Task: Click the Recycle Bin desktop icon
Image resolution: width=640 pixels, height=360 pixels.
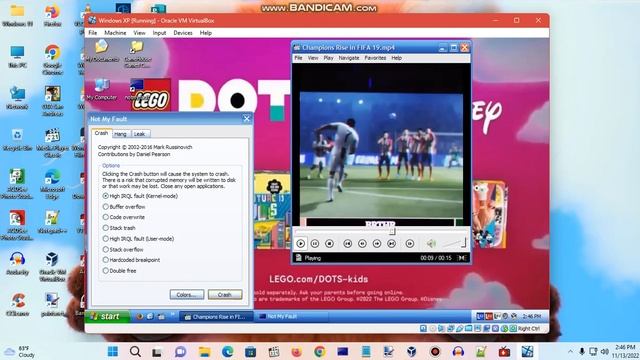Action: (x=18, y=140)
